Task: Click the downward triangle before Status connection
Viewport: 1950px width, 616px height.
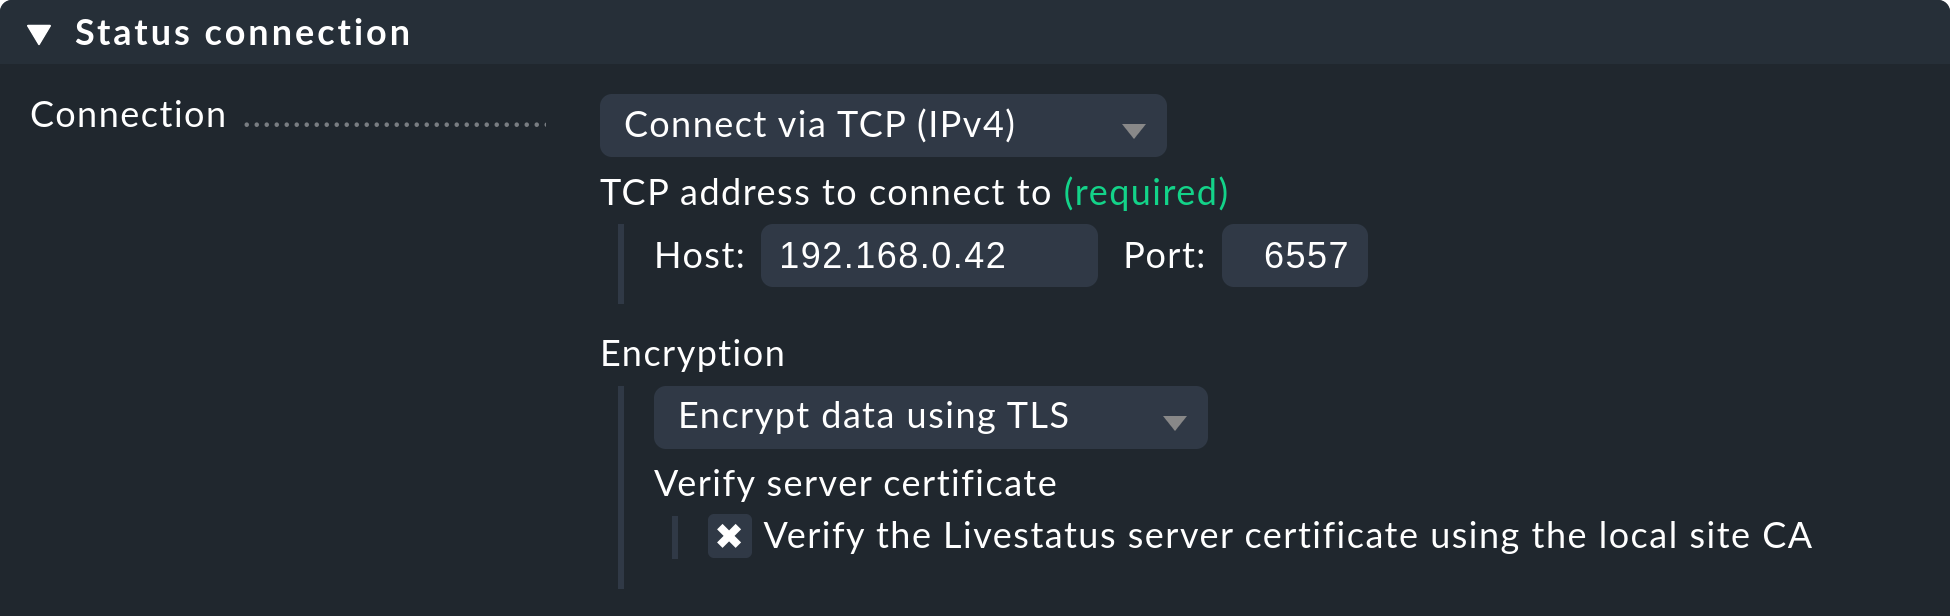Action: coord(37,32)
